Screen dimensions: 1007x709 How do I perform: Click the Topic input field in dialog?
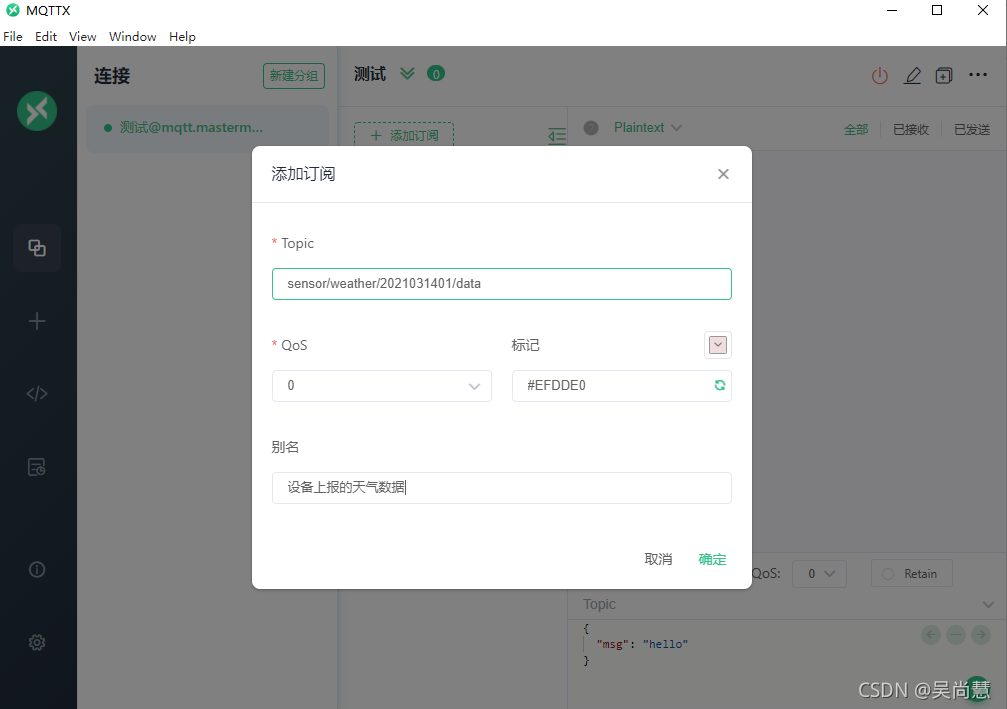click(502, 284)
